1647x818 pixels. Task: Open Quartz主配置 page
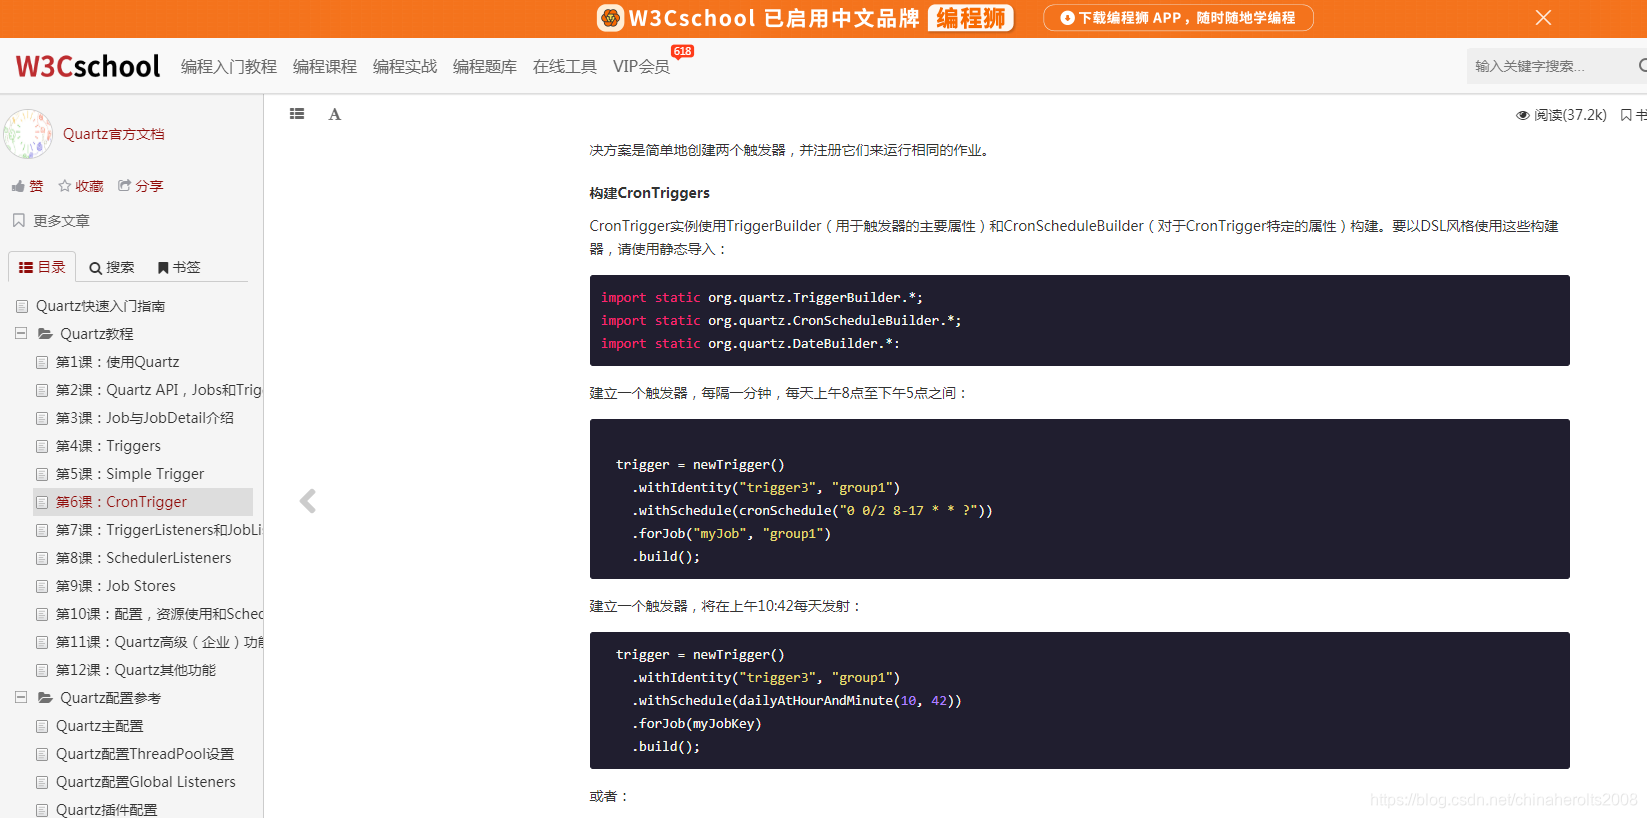coord(100,726)
